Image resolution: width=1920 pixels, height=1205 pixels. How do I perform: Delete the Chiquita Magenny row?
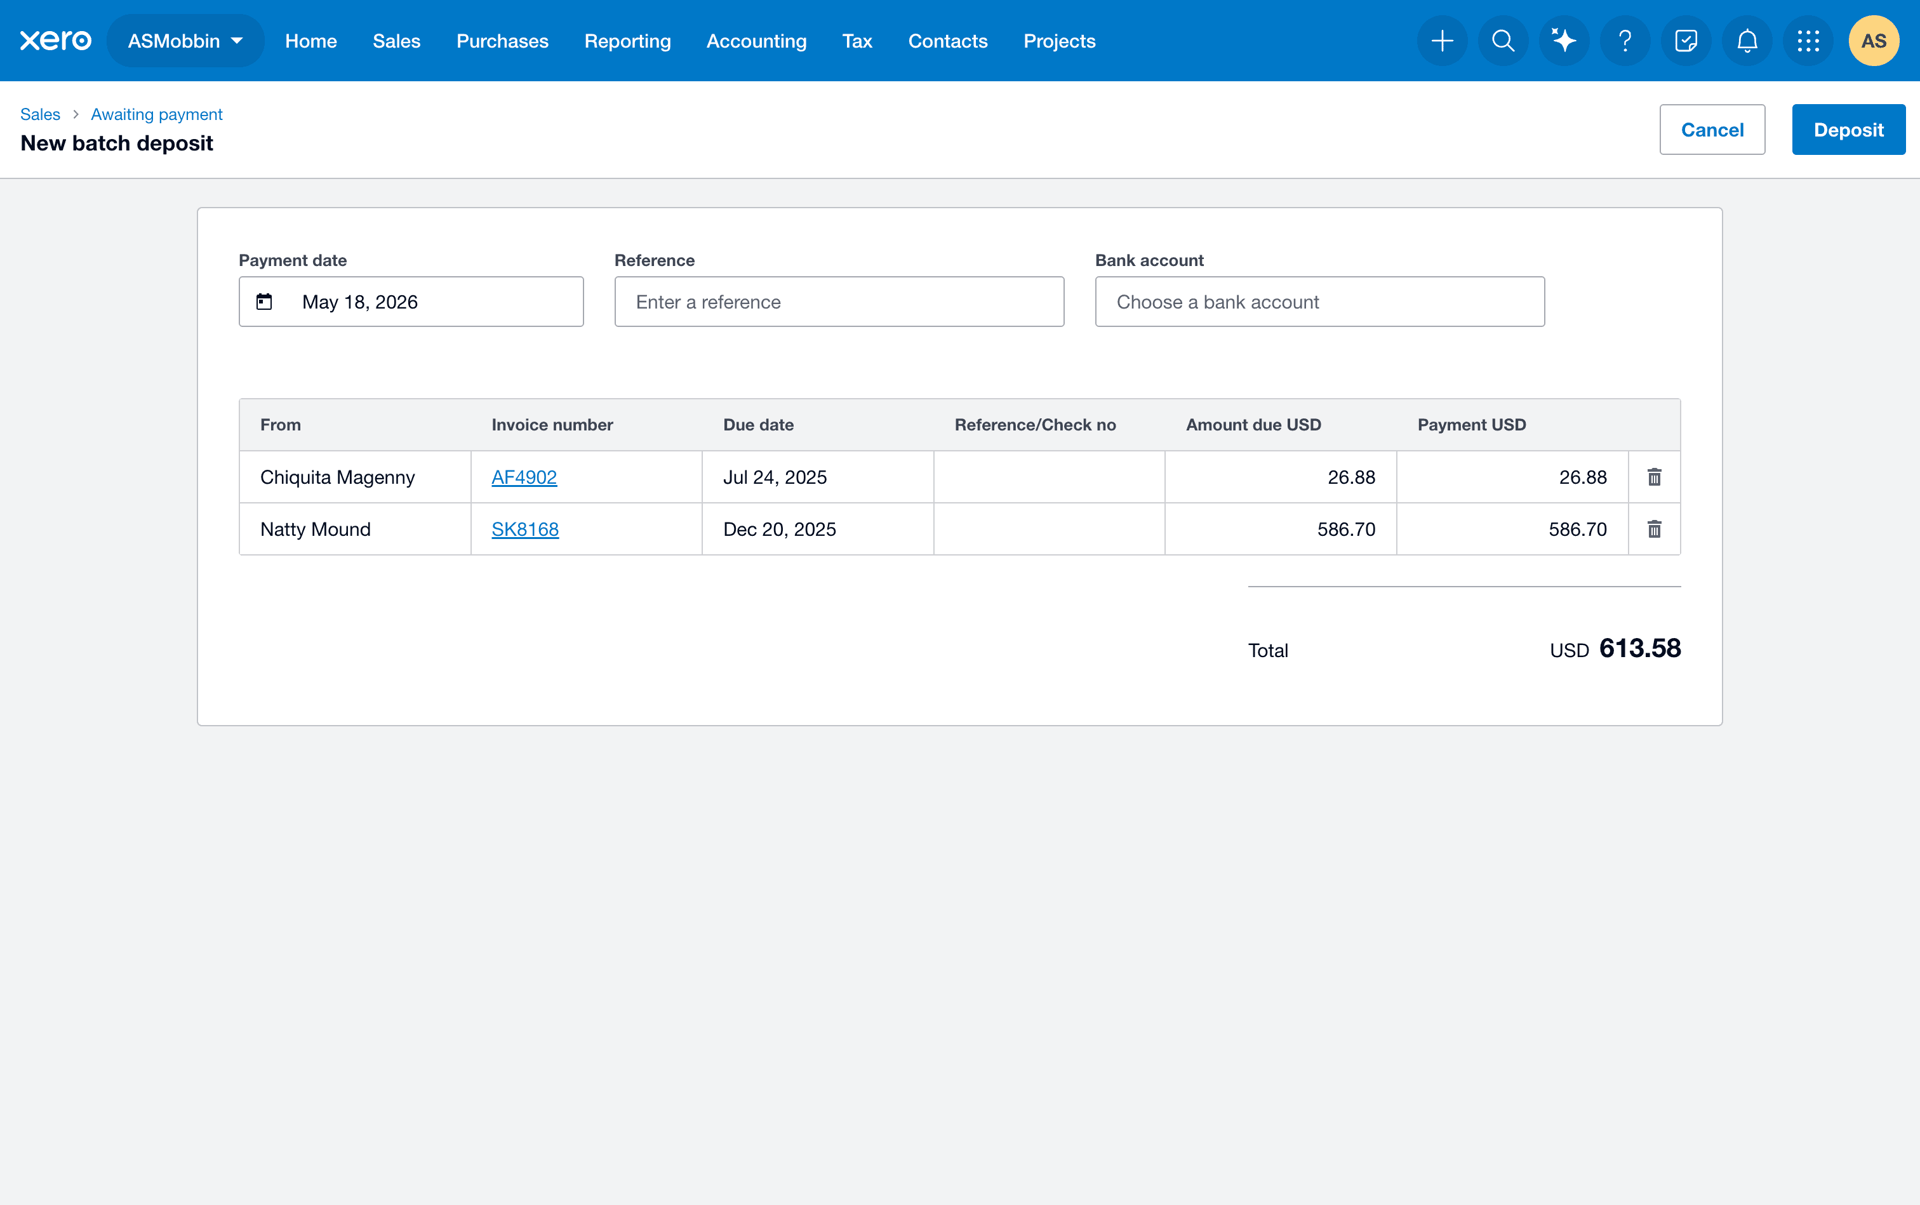click(x=1654, y=477)
